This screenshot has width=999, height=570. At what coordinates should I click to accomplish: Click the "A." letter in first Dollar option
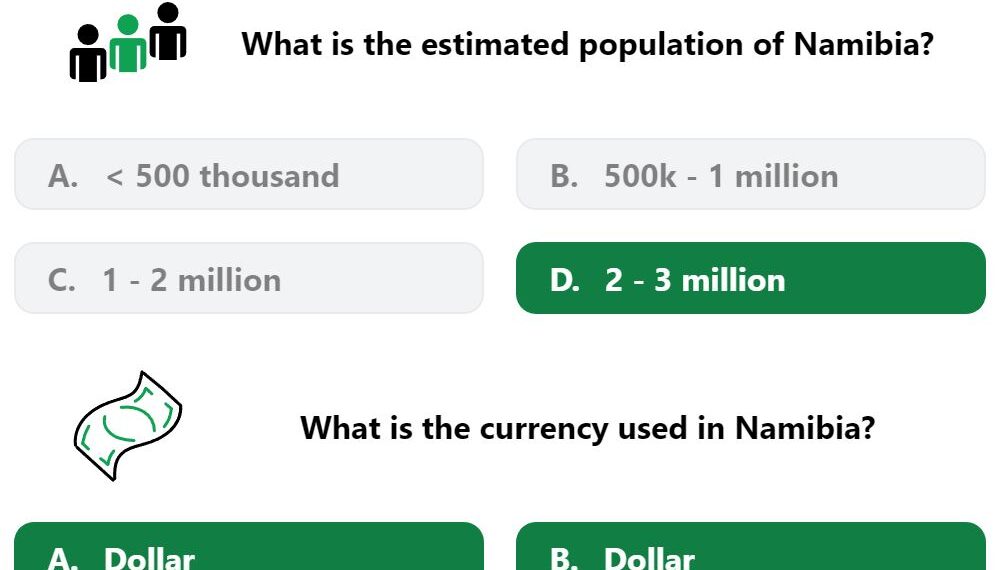point(63,559)
